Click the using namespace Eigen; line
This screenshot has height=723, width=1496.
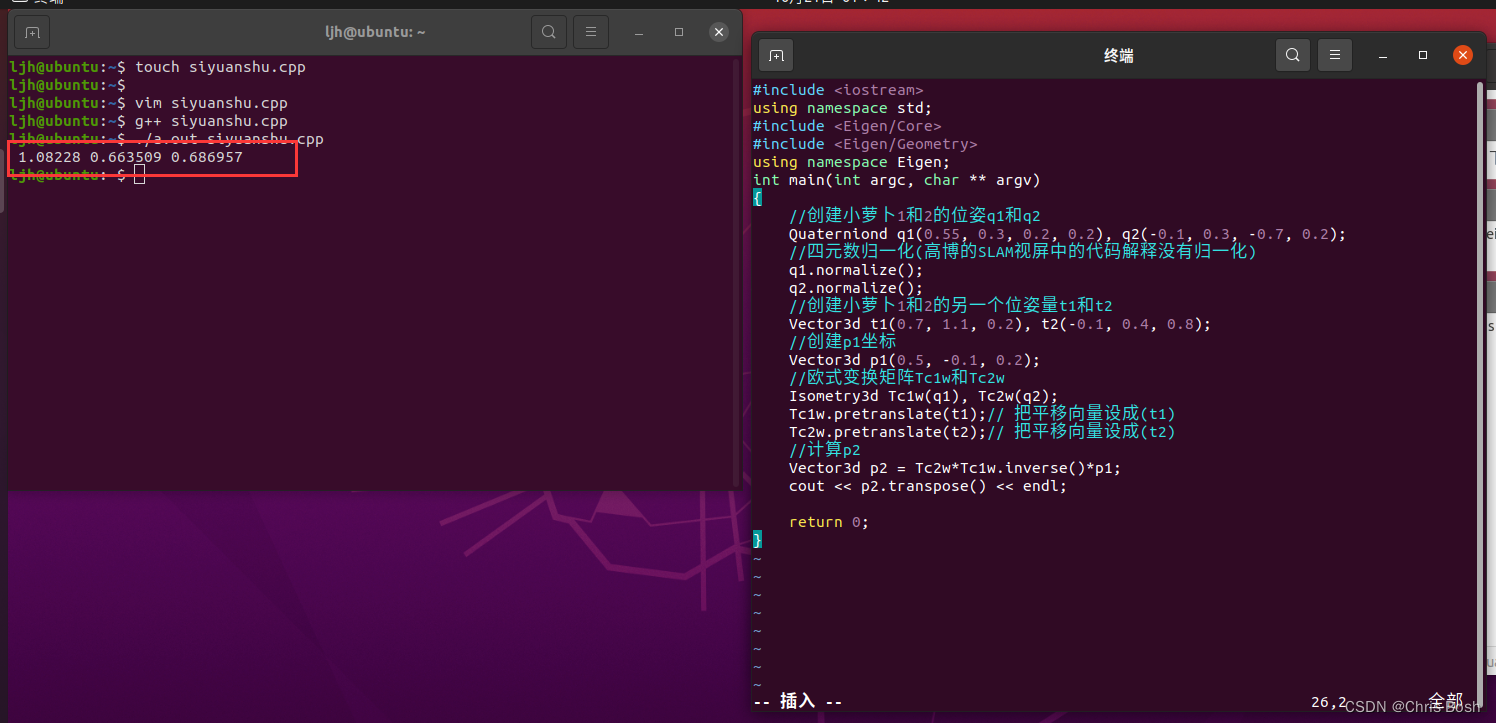[851, 162]
